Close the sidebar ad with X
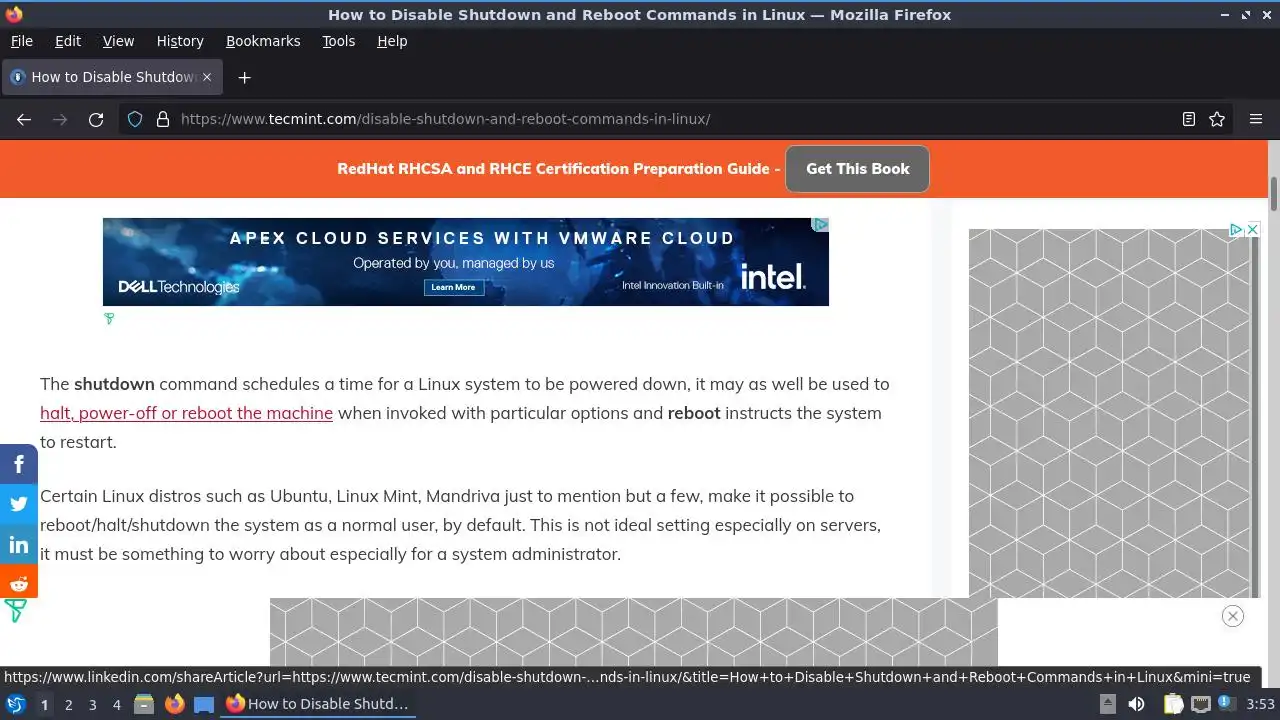 point(1252,229)
